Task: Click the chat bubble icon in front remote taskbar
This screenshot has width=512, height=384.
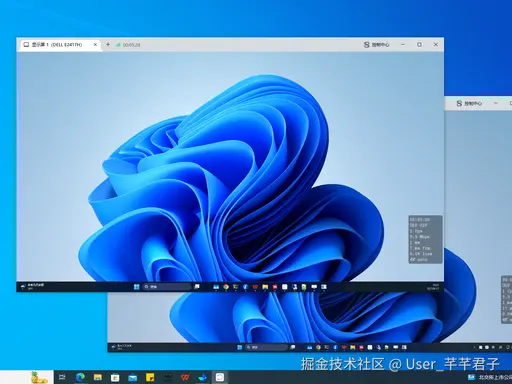Action: [x=314, y=287]
